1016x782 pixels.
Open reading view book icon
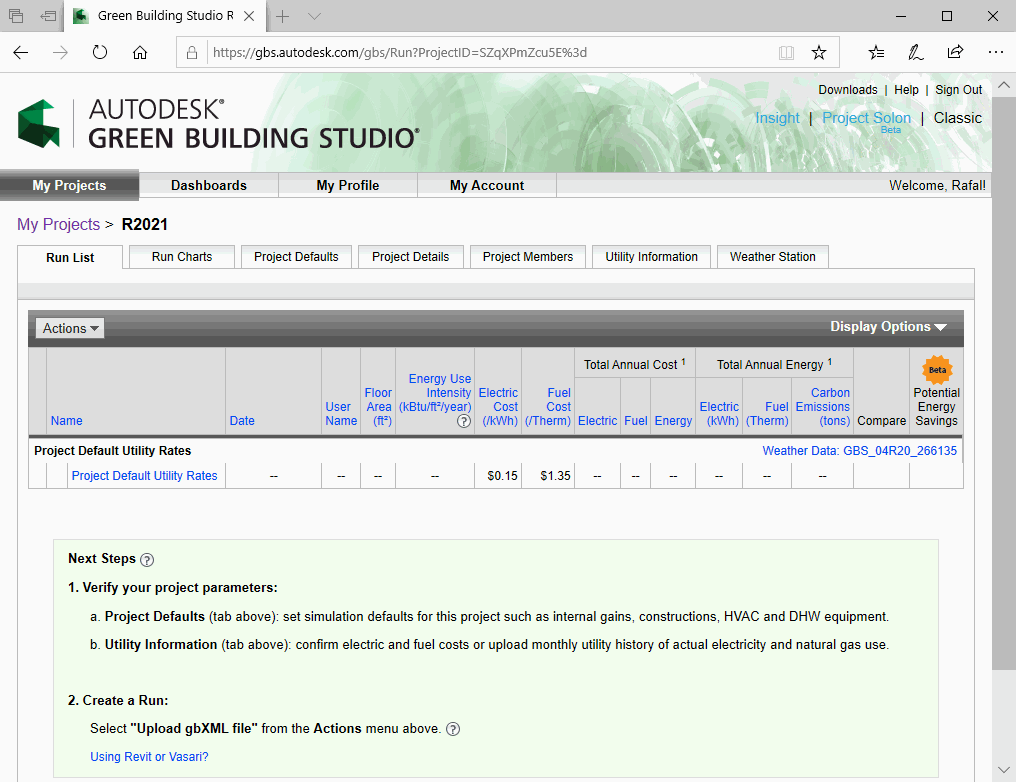786,52
